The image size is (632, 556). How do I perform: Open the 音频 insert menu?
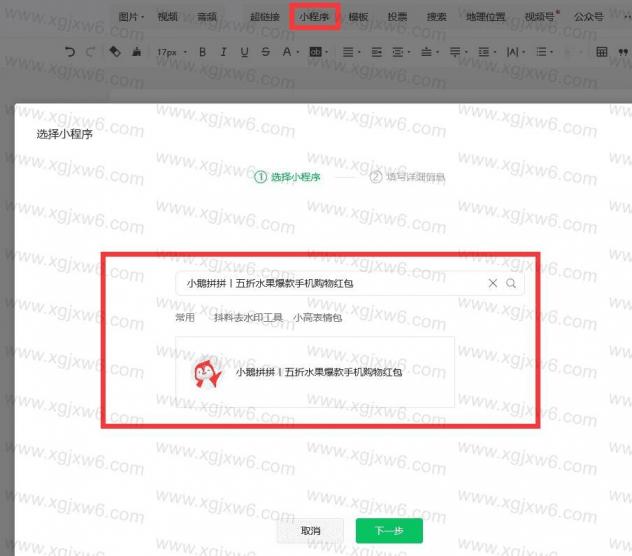click(207, 17)
